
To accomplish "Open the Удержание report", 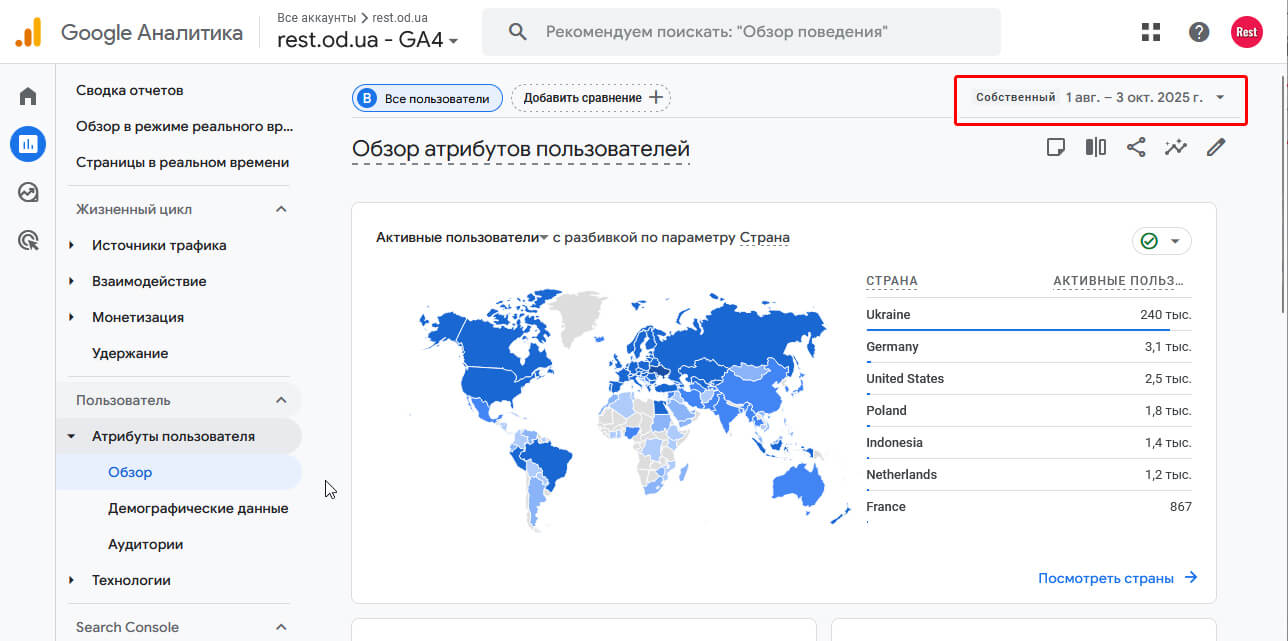I will pyautogui.click(x=130, y=353).
